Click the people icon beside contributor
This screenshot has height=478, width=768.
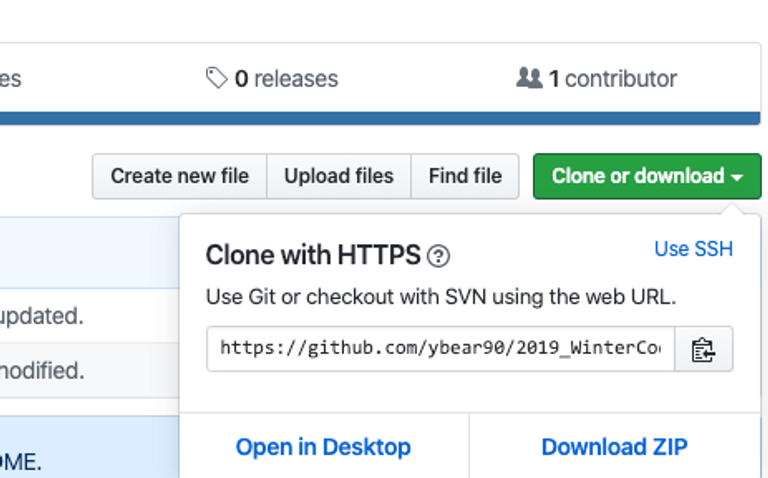click(x=529, y=78)
